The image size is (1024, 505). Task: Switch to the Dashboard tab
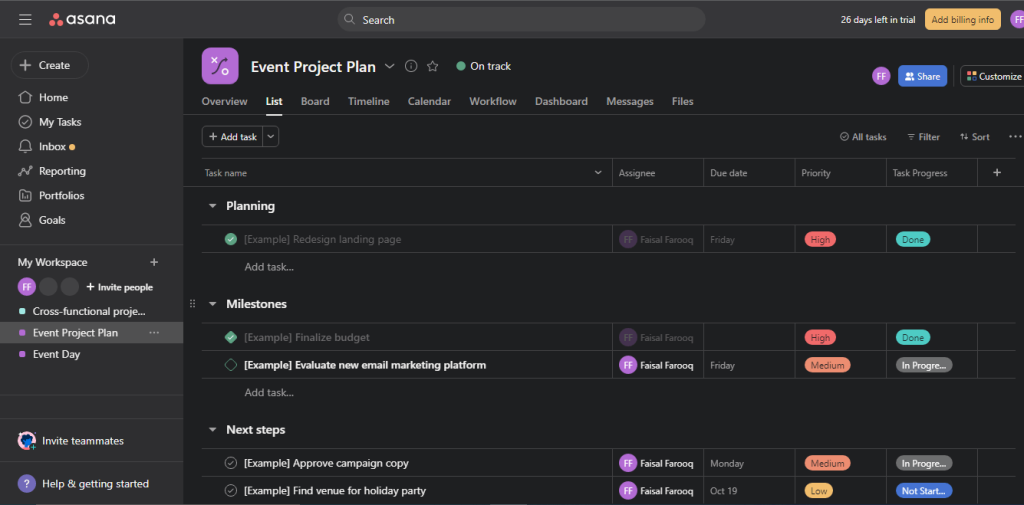561,101
